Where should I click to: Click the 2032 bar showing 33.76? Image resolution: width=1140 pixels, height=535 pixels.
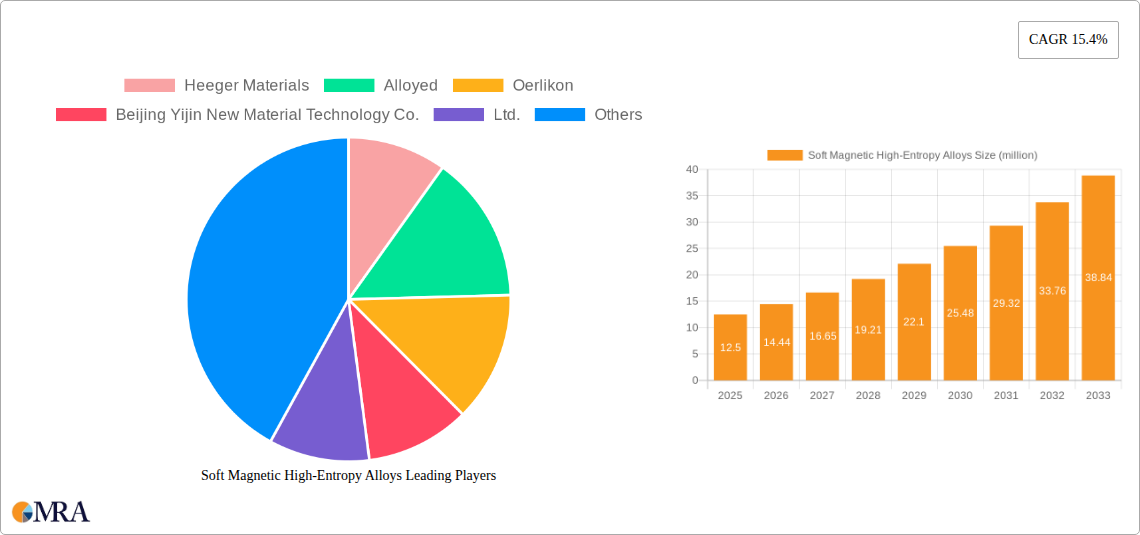point(1052,291)
